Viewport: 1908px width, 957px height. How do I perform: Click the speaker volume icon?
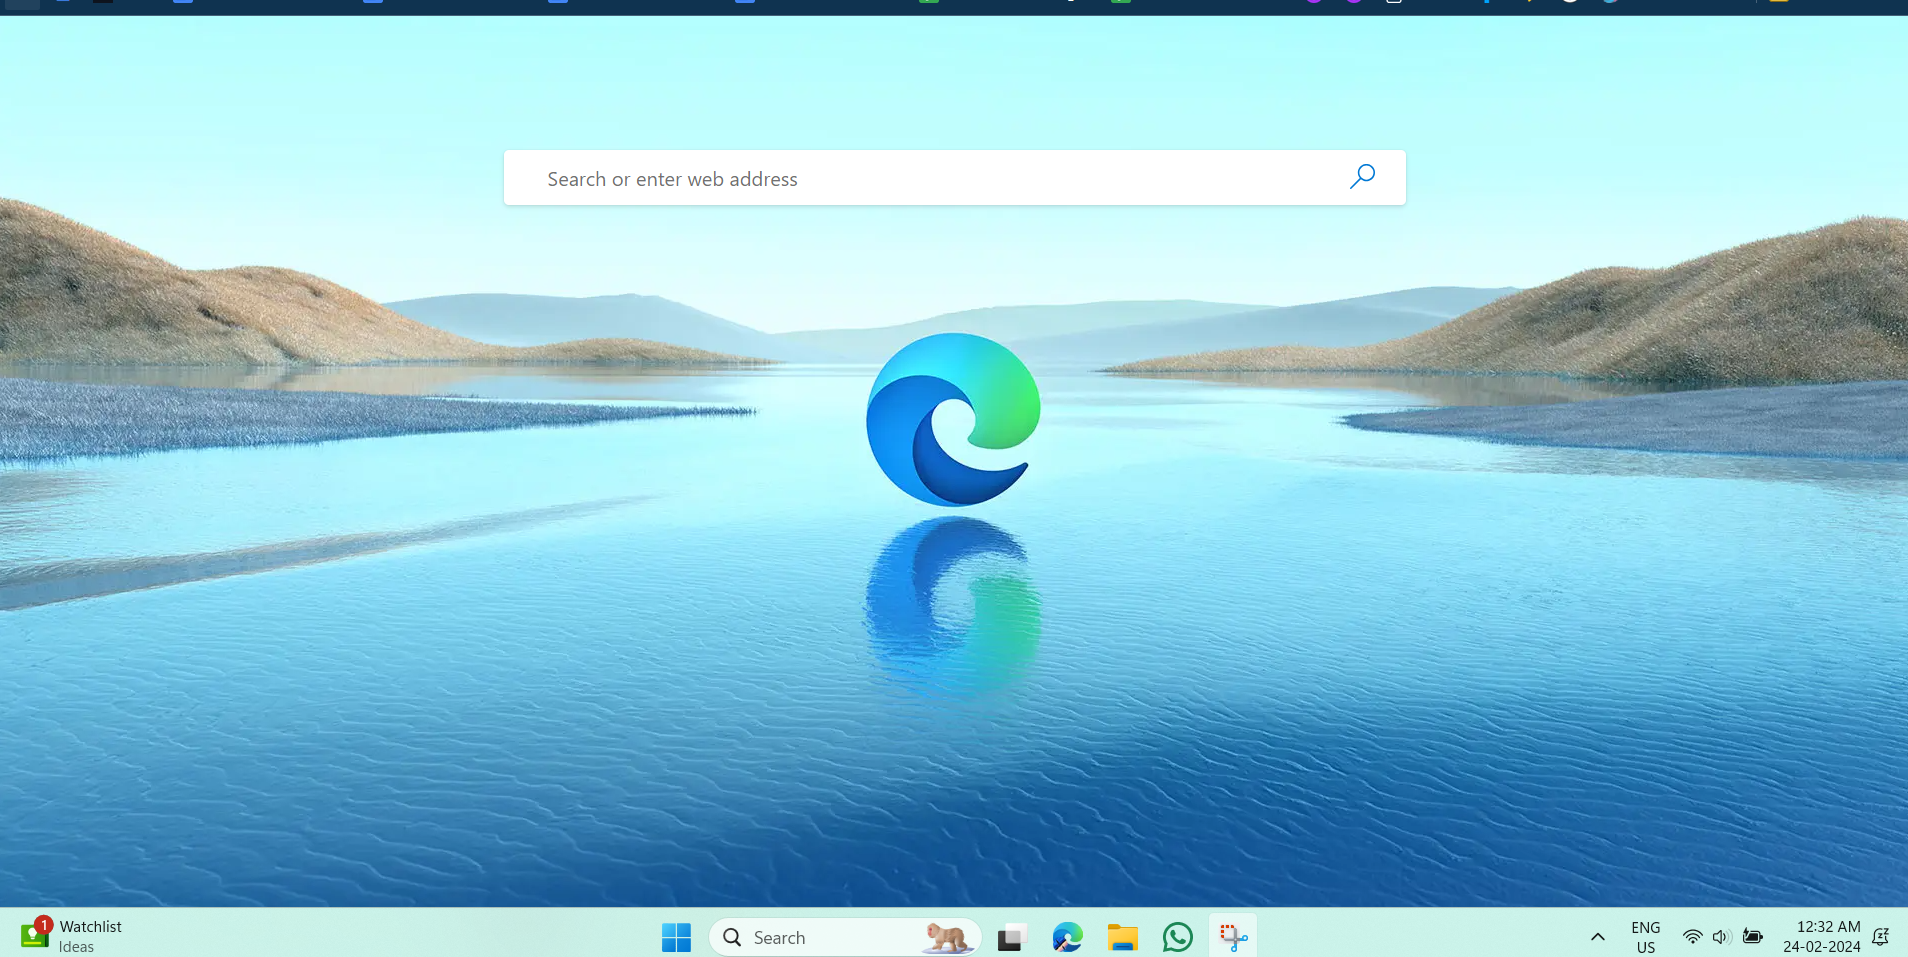pyautogui.click(x=1721, y=937)
